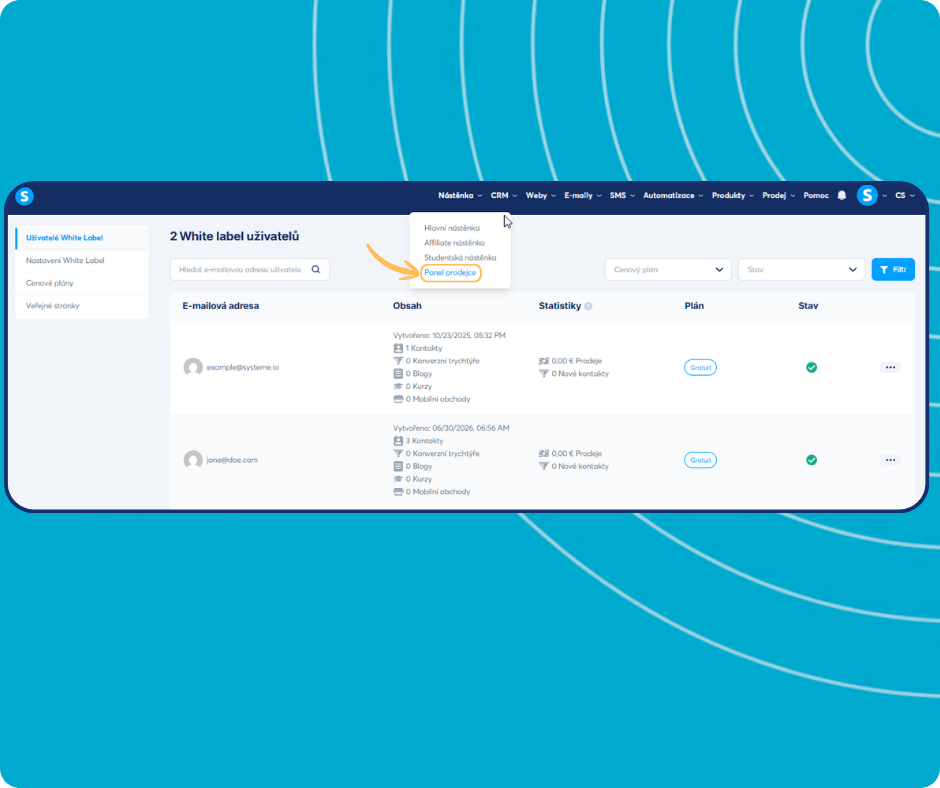940x788 pixels.
Task: Click the Statistiky column header
Action: coord(560,306)
